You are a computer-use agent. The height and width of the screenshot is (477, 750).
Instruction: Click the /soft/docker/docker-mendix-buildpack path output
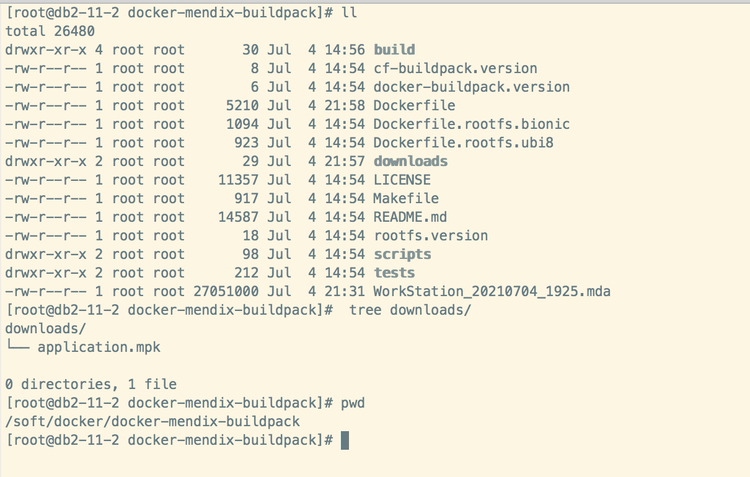(x=152, y=422)
